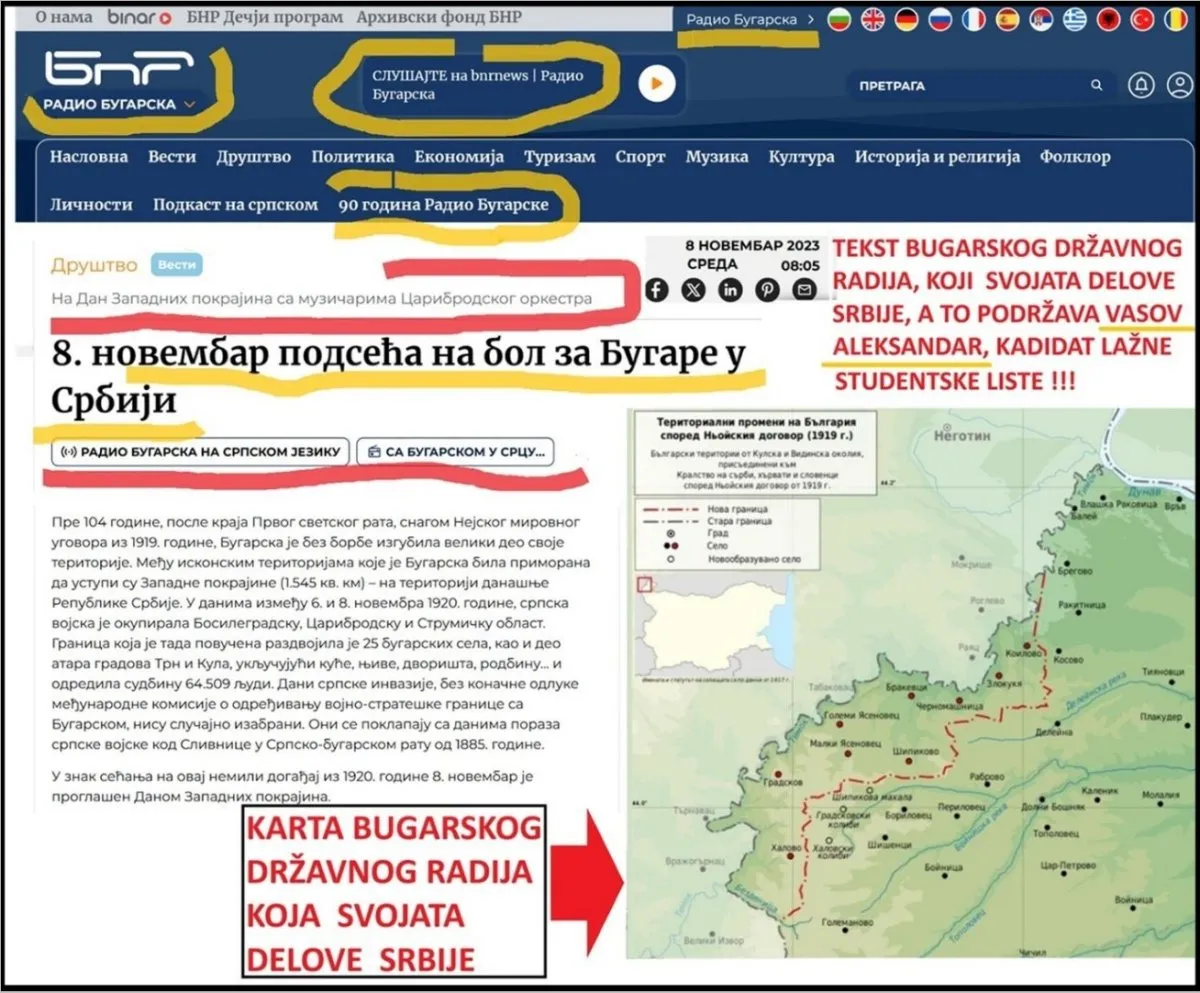Image resolution: width=1200 pixels, height=993 pixels.
Task: Share the article by email icon
Action: point(804,290)
